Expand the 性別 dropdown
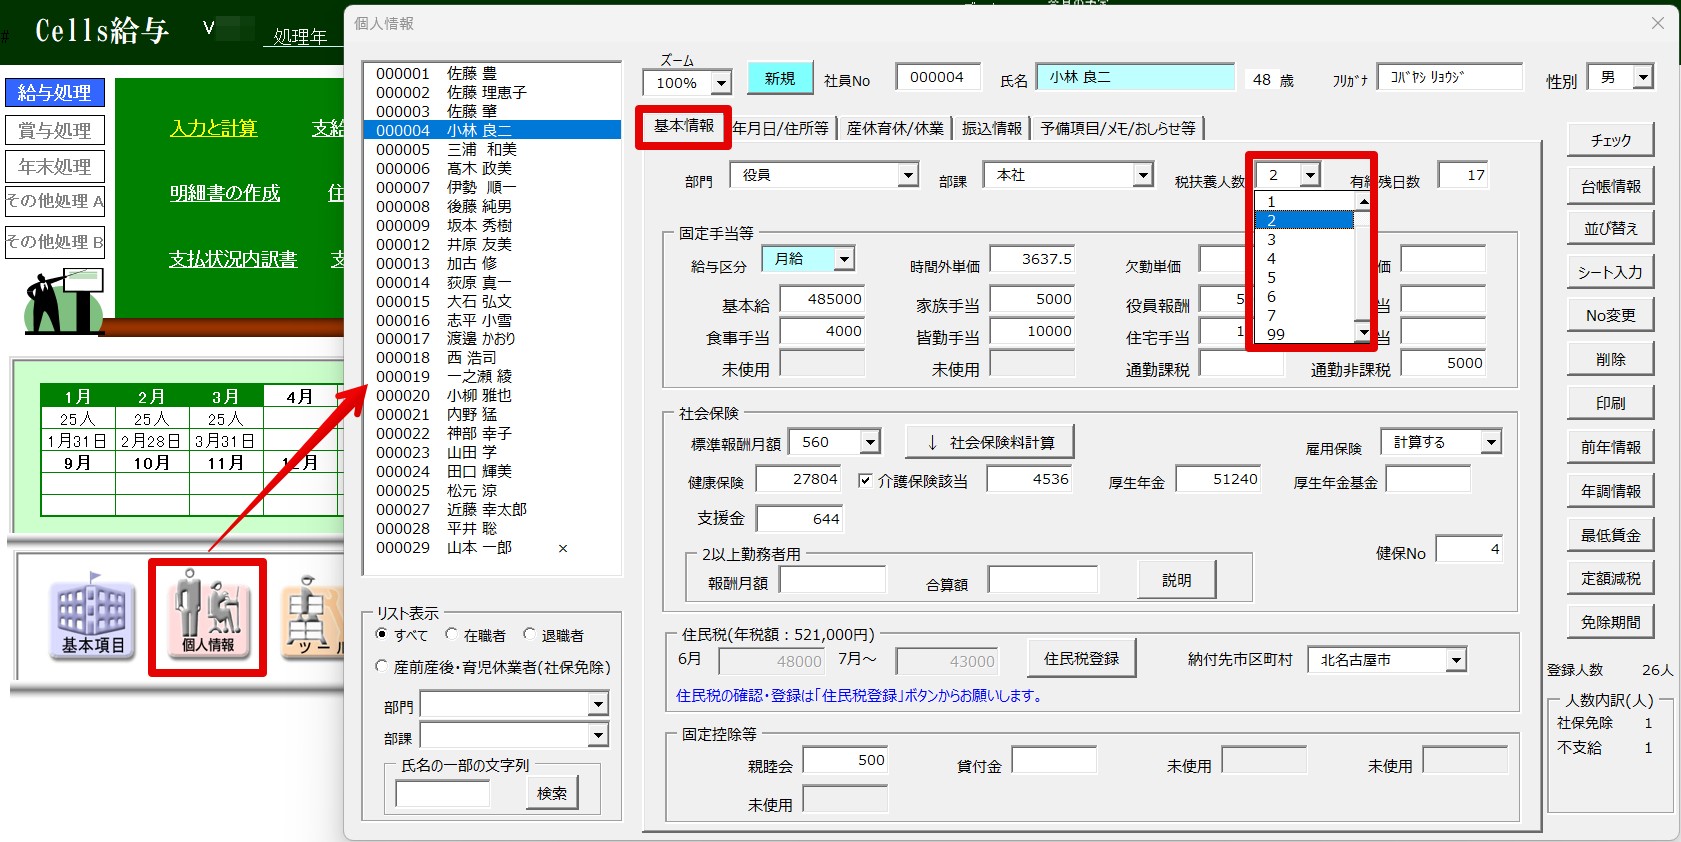 (1642, 77)
